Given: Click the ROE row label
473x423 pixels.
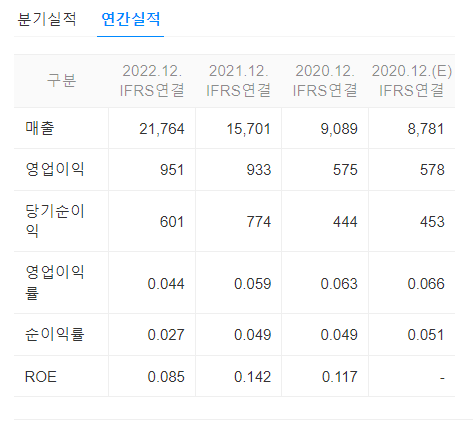Looking at the screenshot, I should [41, 377].
